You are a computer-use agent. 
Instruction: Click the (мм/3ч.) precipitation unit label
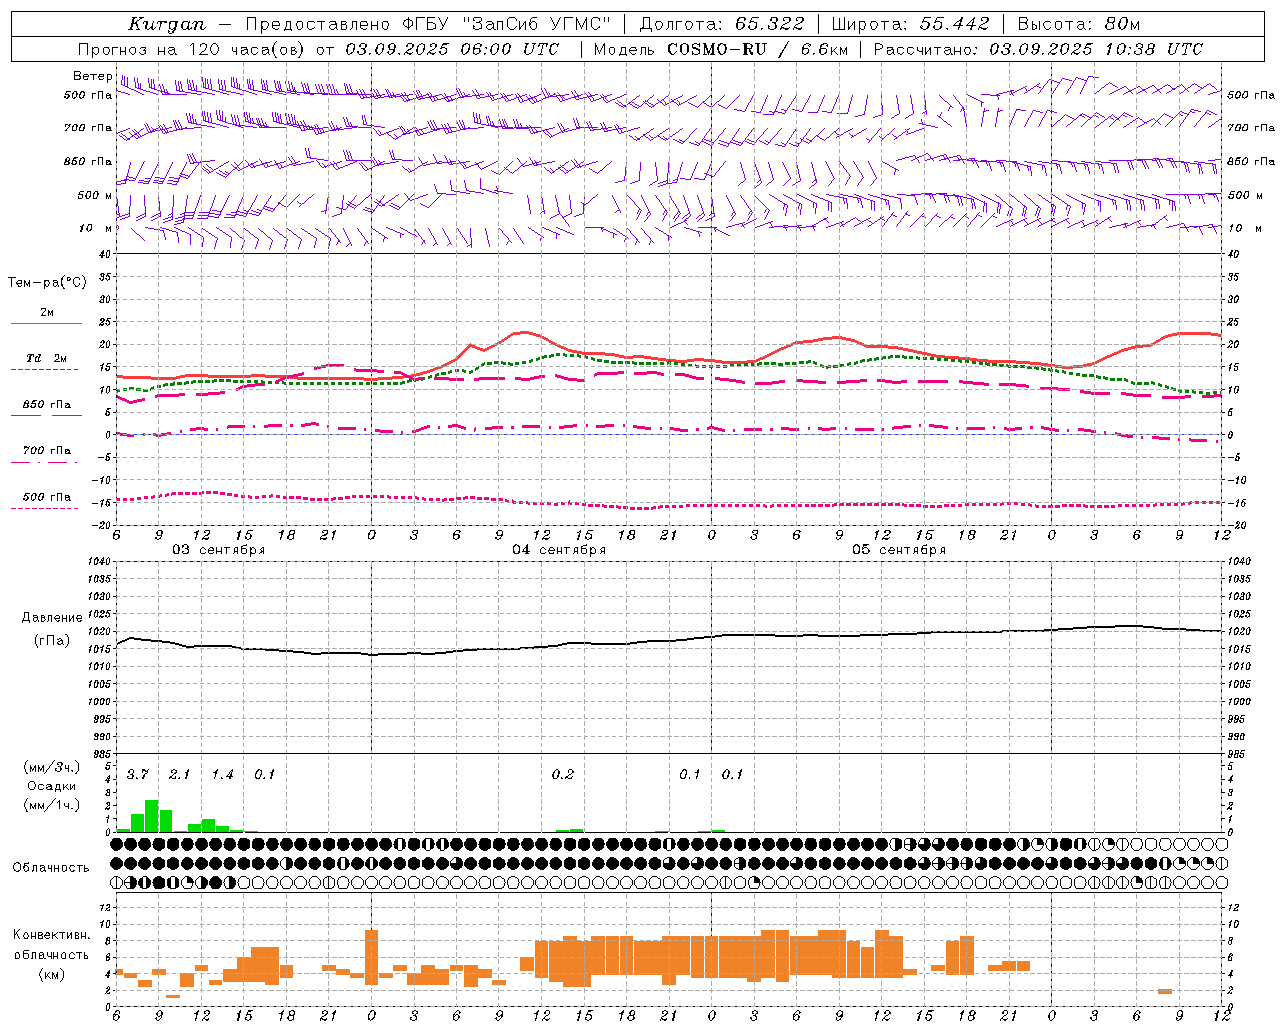pos(52,767)
